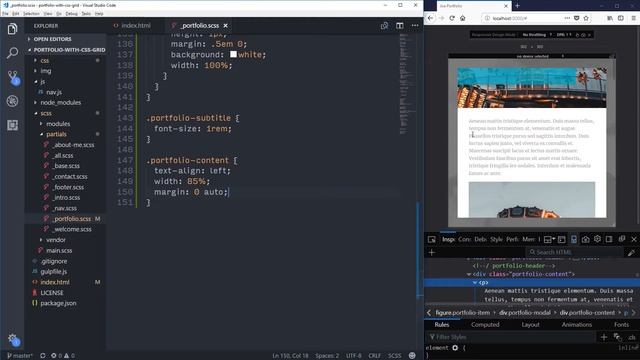Open the VS Code Manage gear menu
Viewport: 640px width, 360px height.
tap(13, 339)
